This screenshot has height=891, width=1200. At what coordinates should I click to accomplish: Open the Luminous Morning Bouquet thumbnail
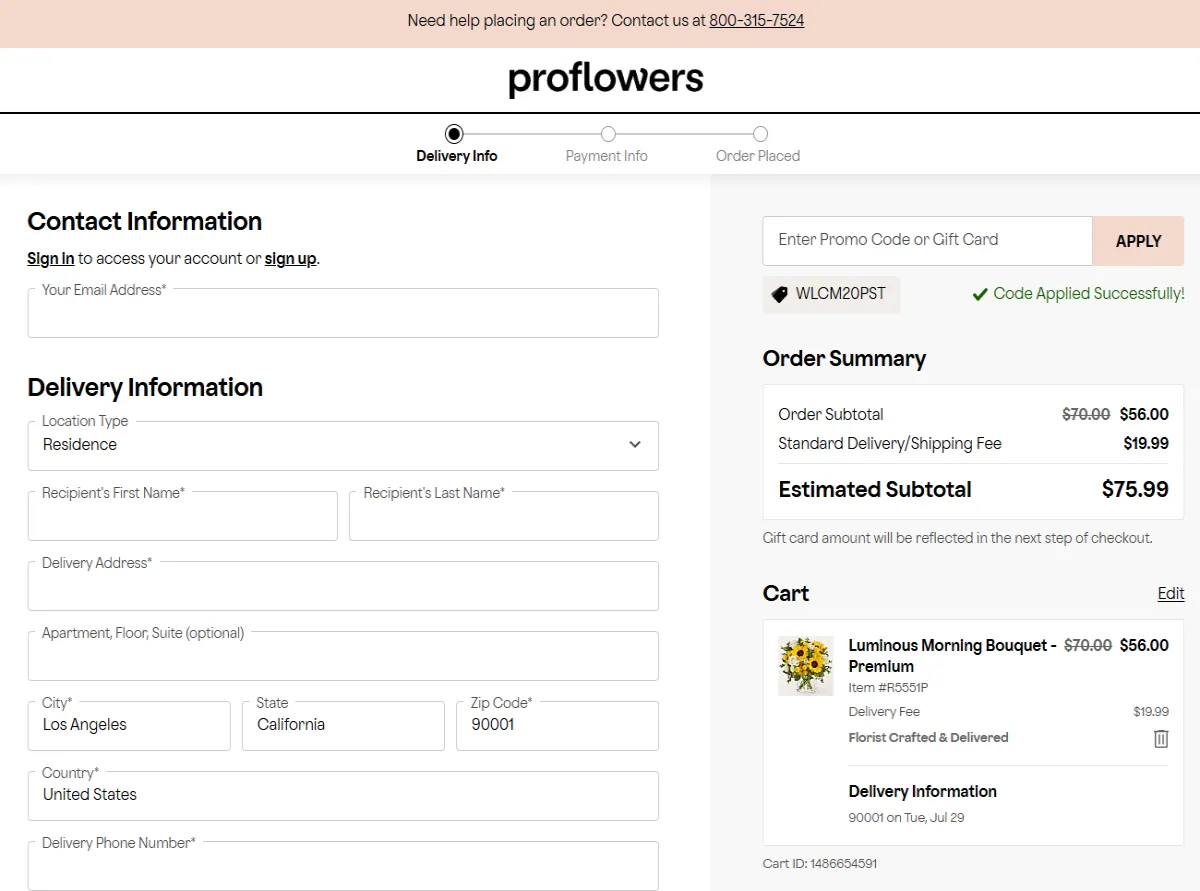coord(805,666)
